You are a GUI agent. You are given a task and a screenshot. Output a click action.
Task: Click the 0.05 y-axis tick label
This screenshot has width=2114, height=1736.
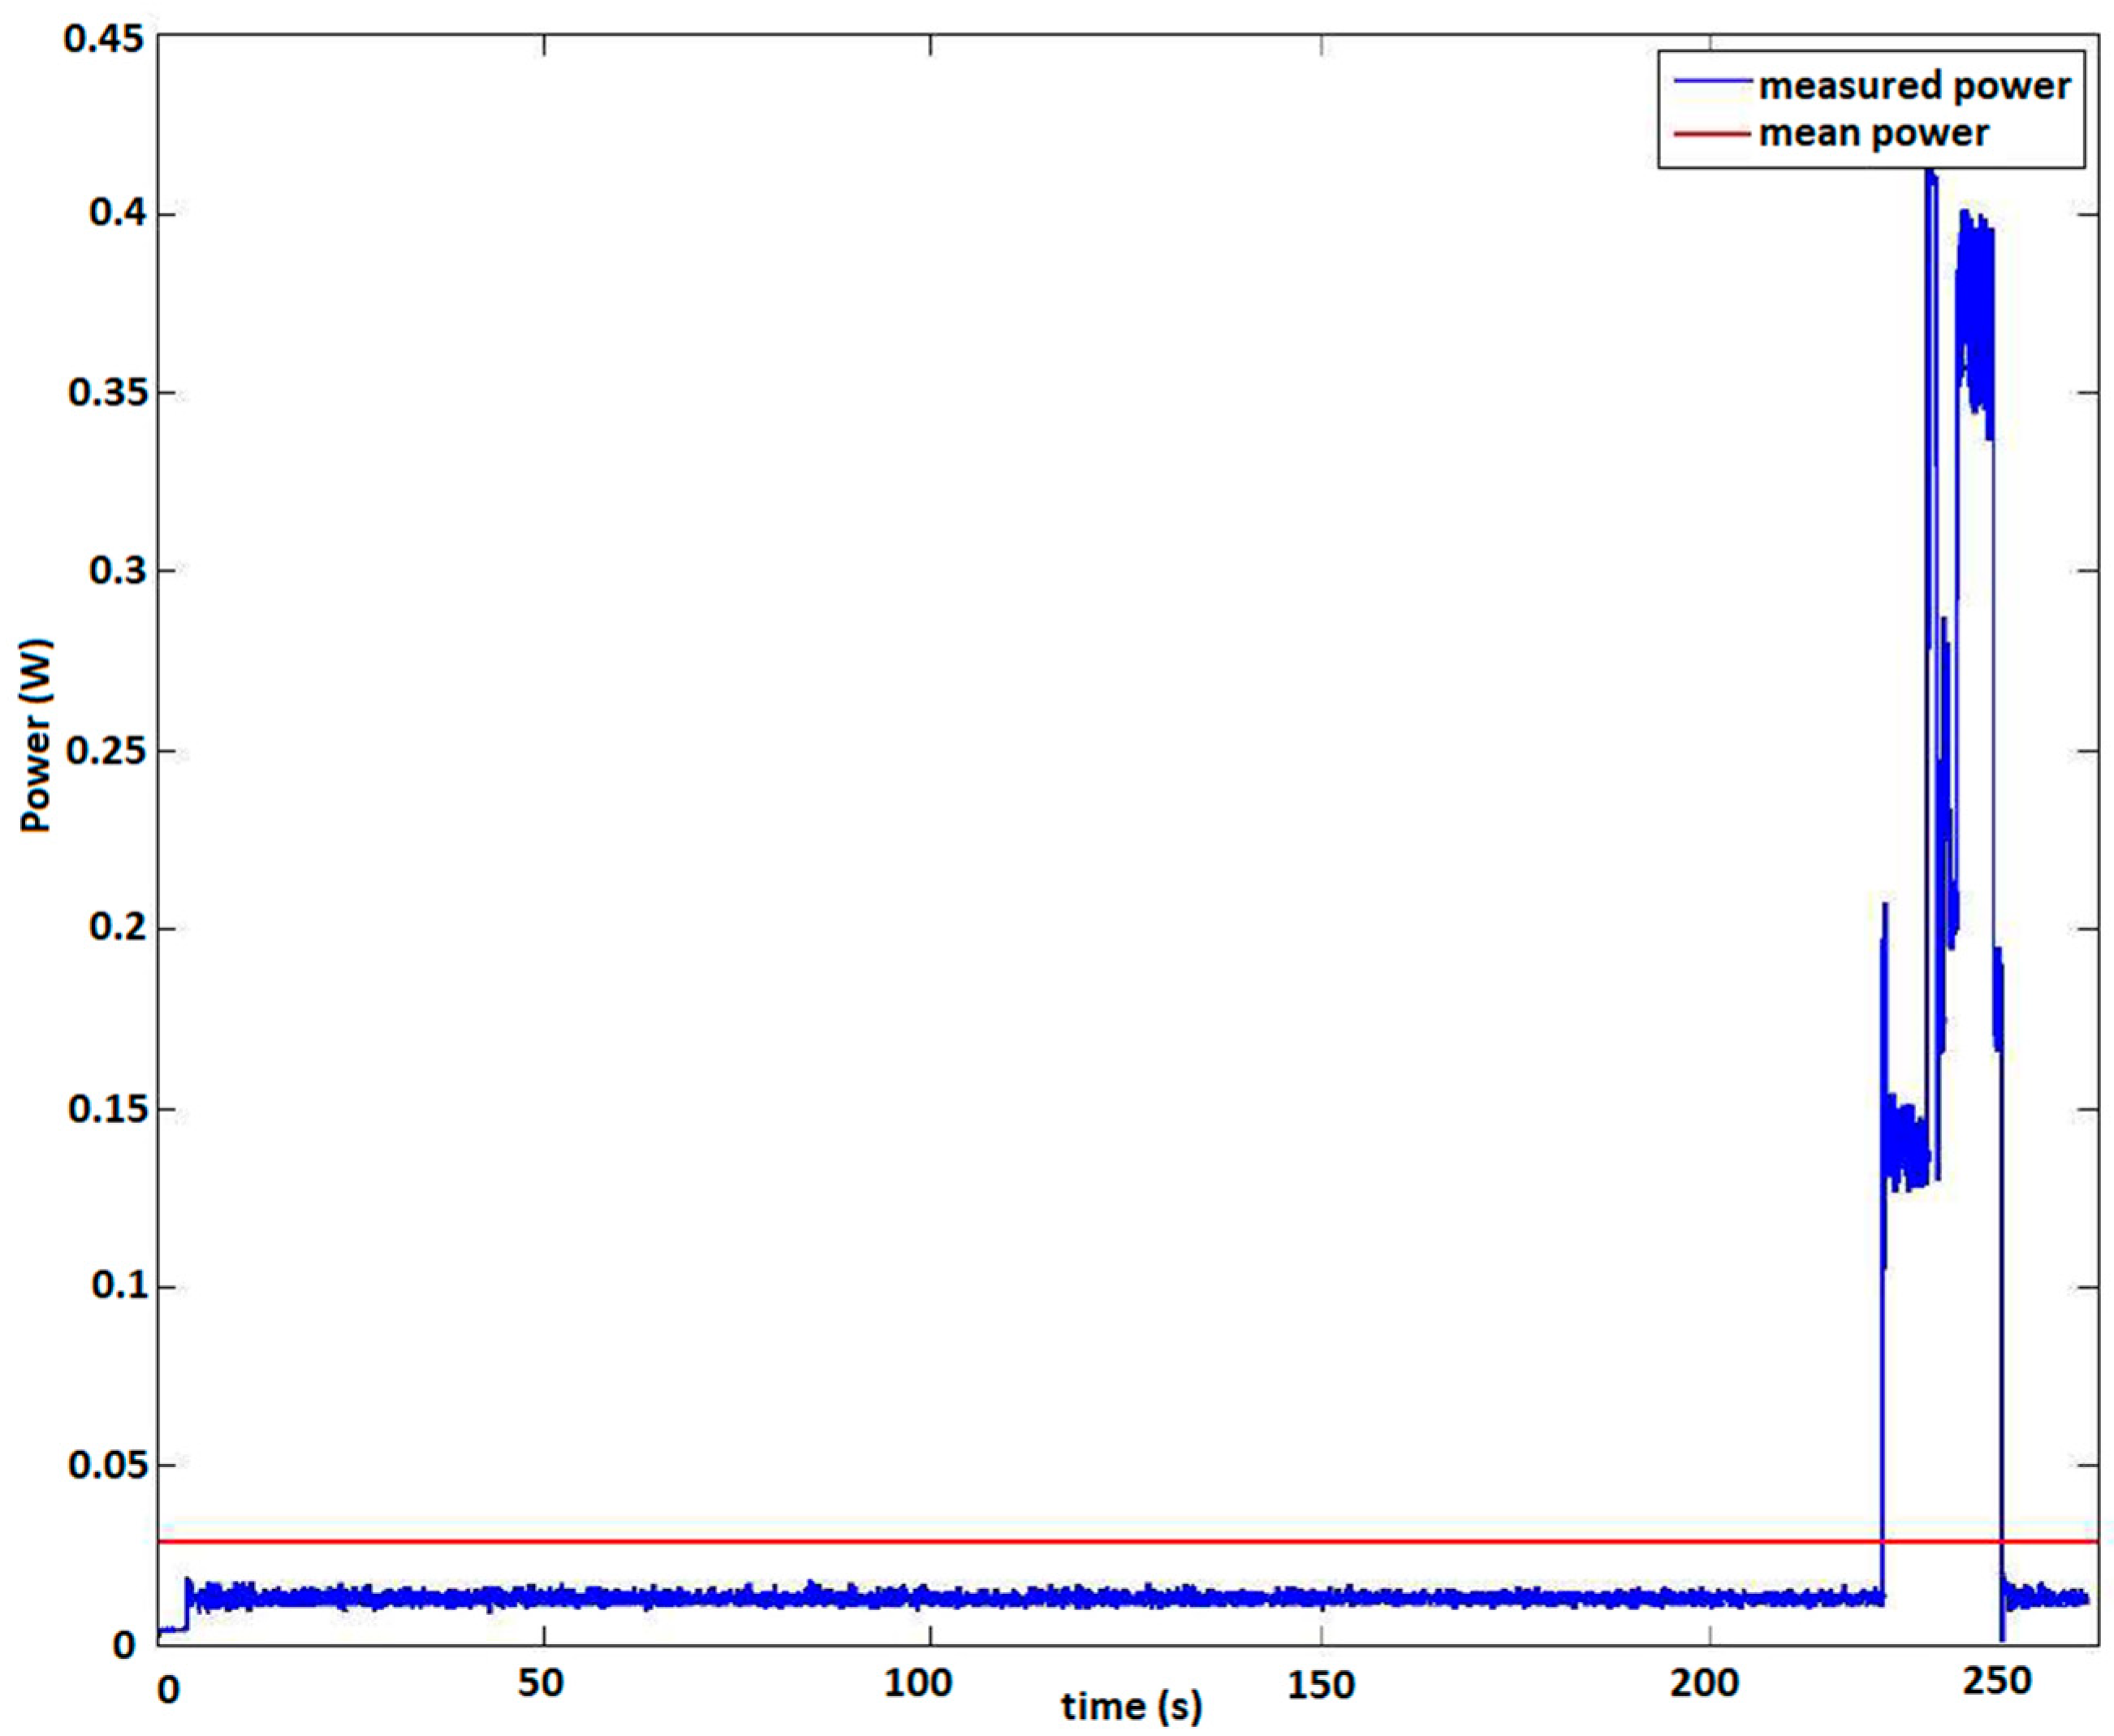pyautogui.click(x=110, y=1465)
